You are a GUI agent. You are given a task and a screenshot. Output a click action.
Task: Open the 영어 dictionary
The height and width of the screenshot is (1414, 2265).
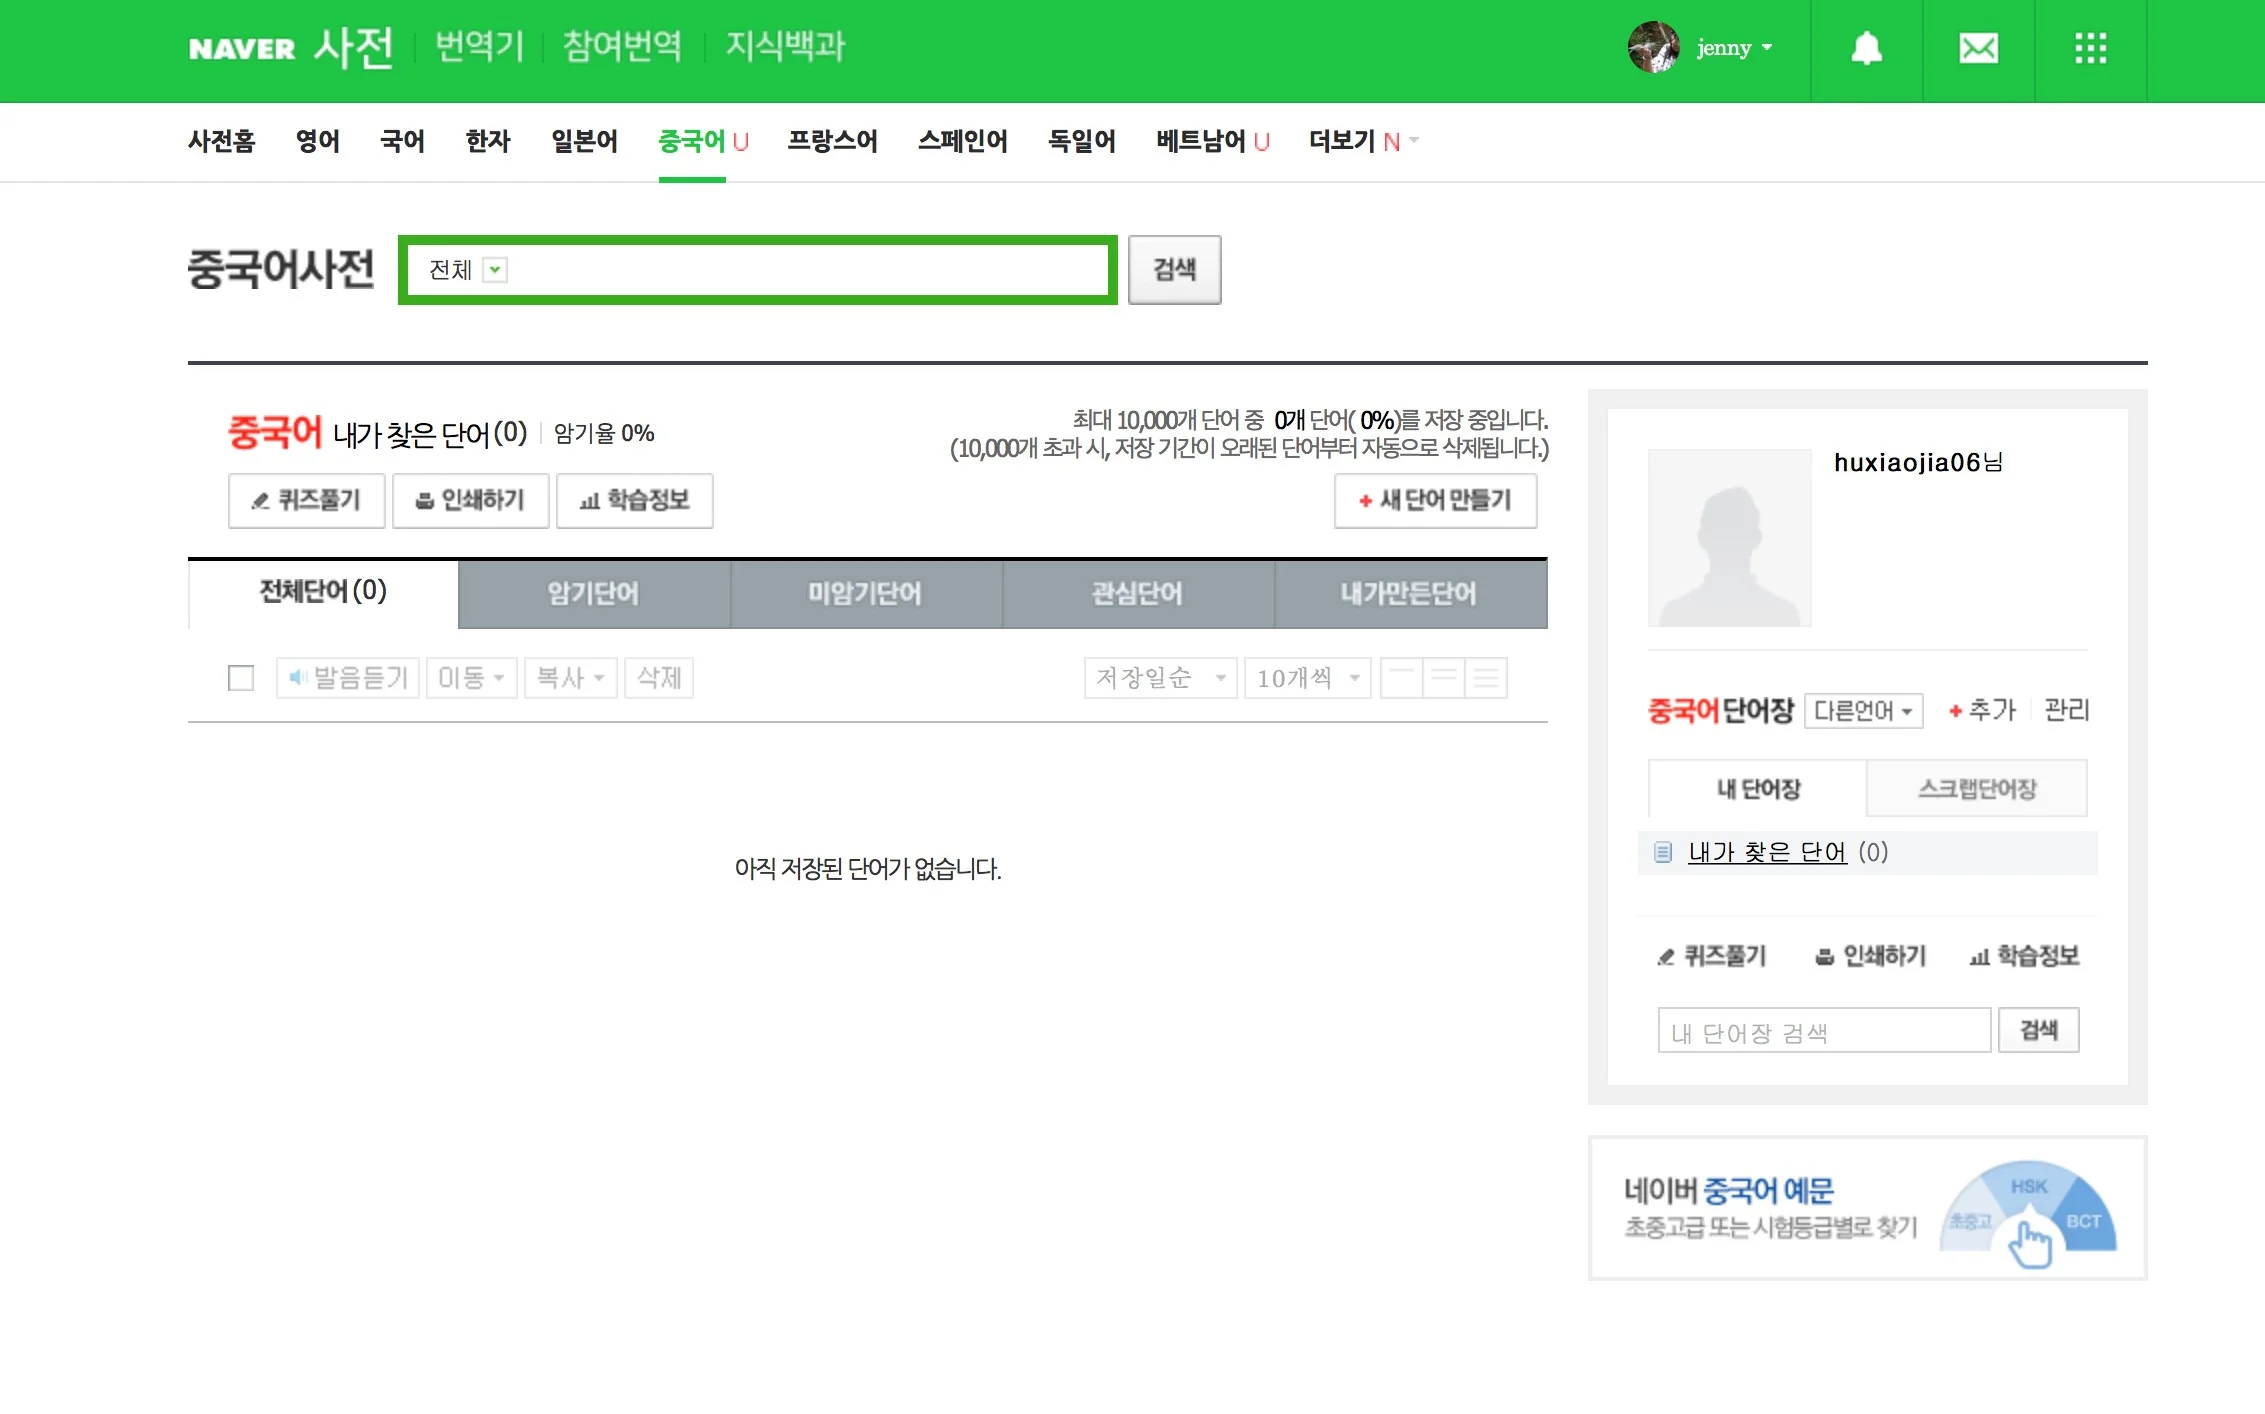tap(318, 141)
